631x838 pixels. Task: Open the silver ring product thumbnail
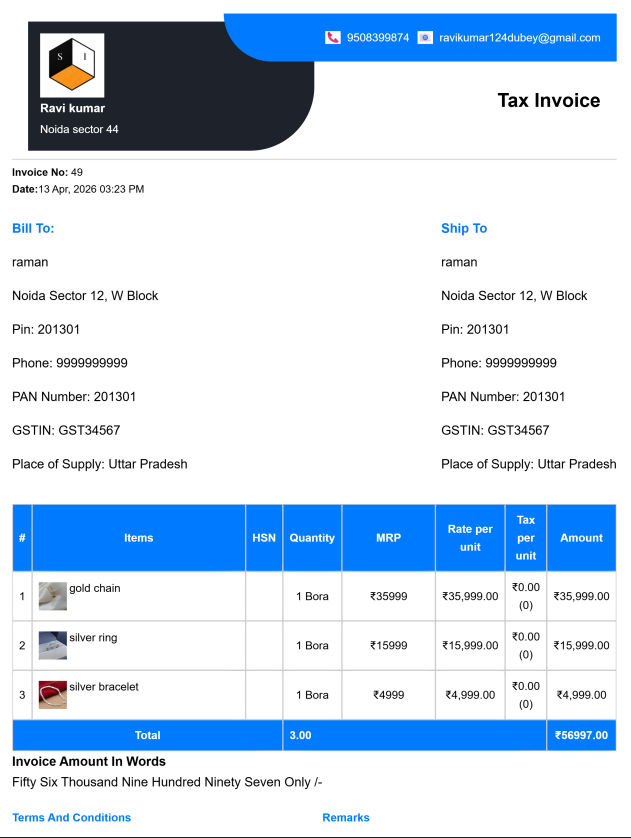(53, 645)
